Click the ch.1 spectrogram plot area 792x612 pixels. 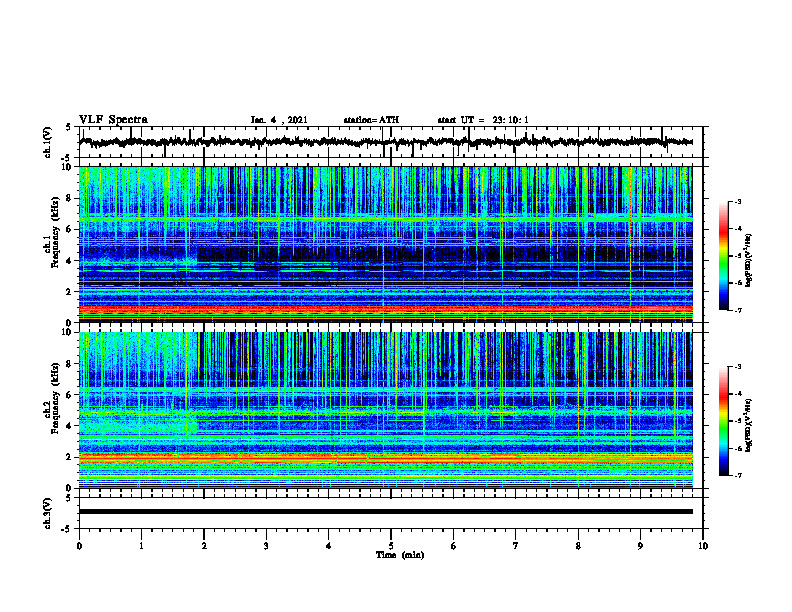point(386,244)
